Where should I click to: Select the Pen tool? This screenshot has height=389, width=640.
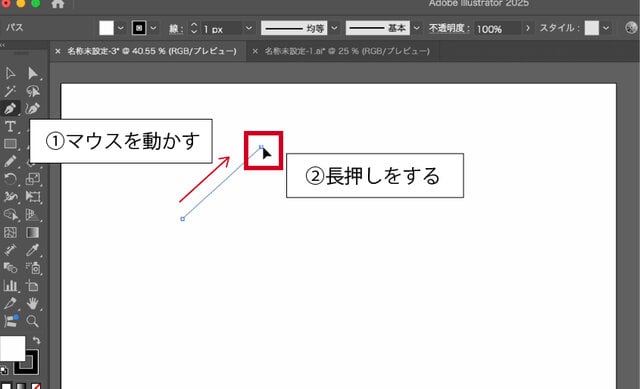pyautogui.click(x=10, y=109)
